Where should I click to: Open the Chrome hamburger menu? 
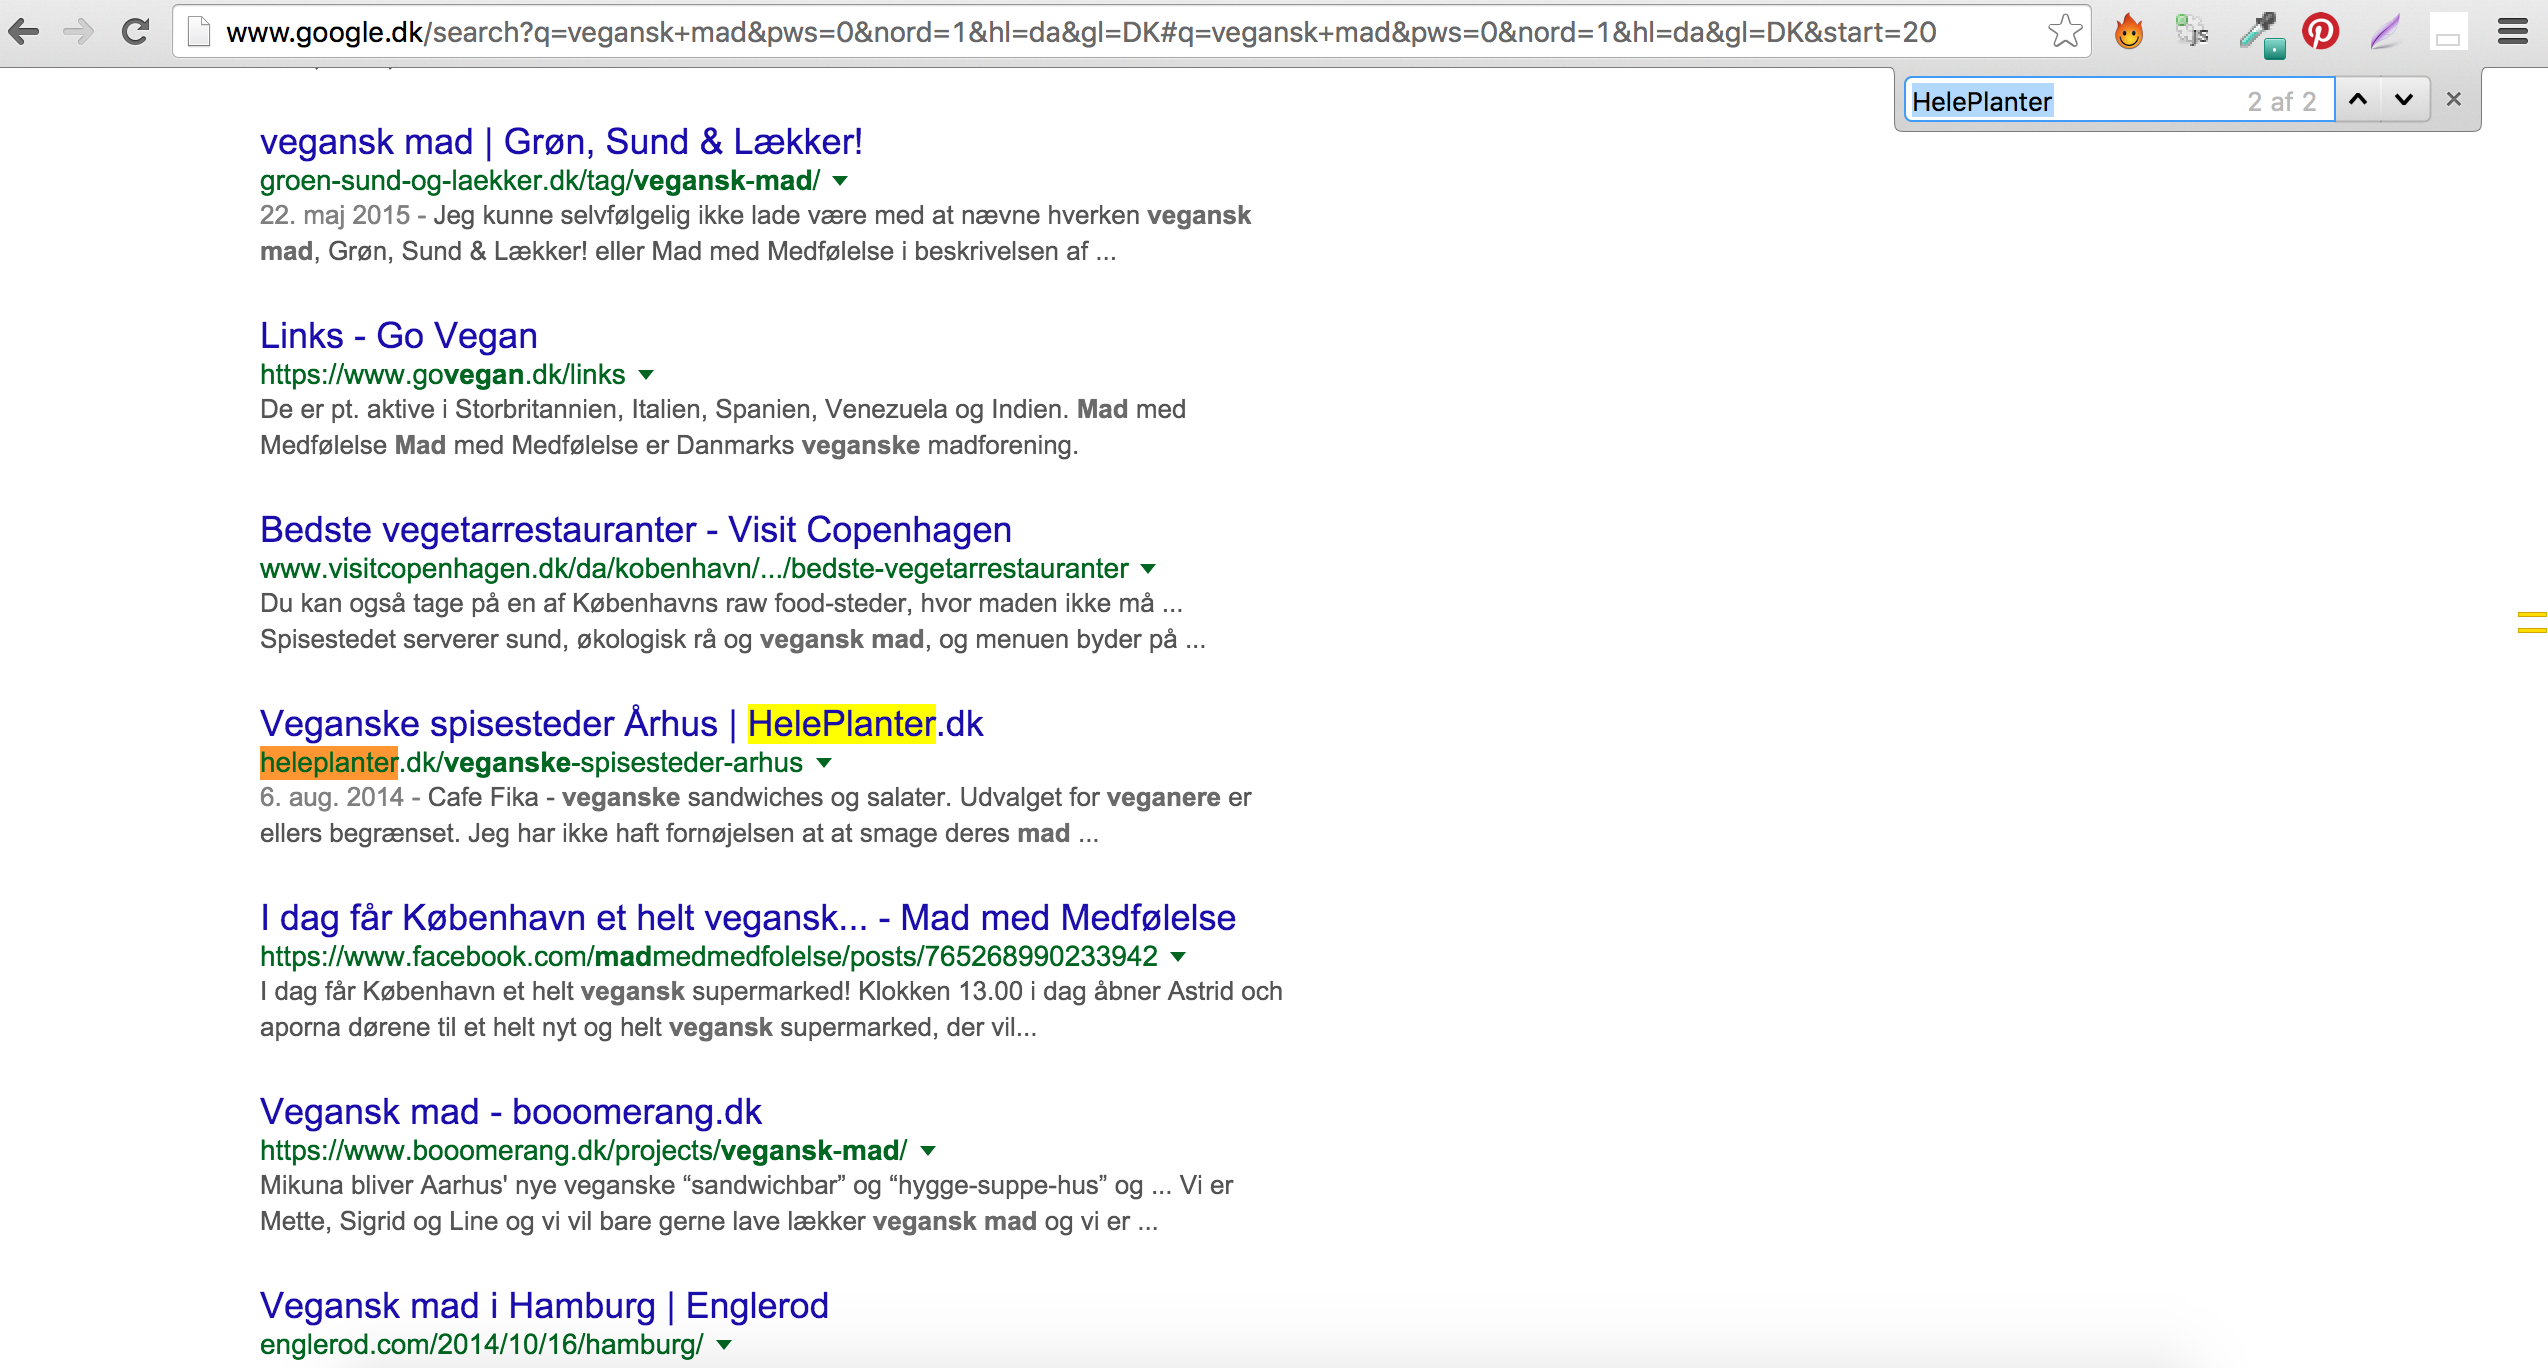pos(2513,32)
